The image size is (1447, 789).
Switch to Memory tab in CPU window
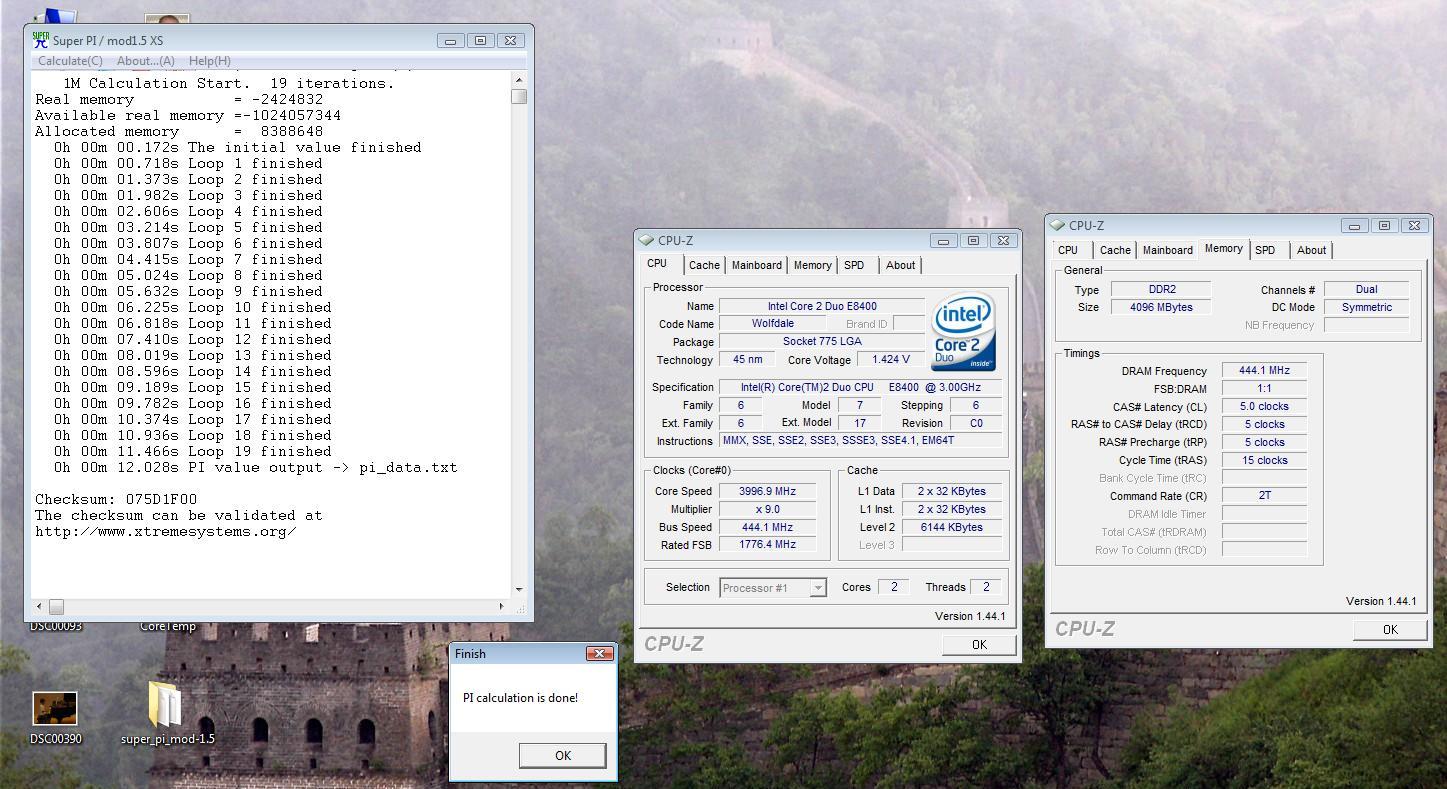click(812, 265)
